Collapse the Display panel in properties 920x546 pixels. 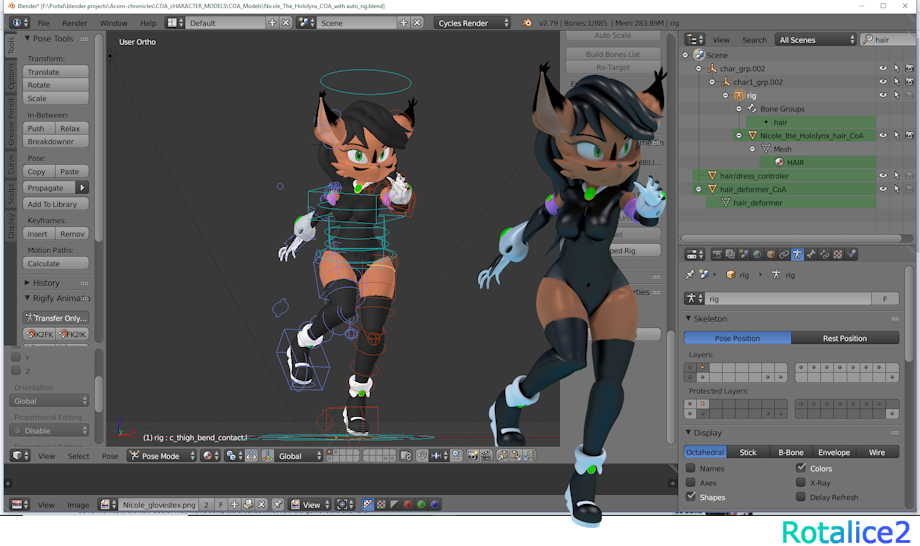(689, 433)
